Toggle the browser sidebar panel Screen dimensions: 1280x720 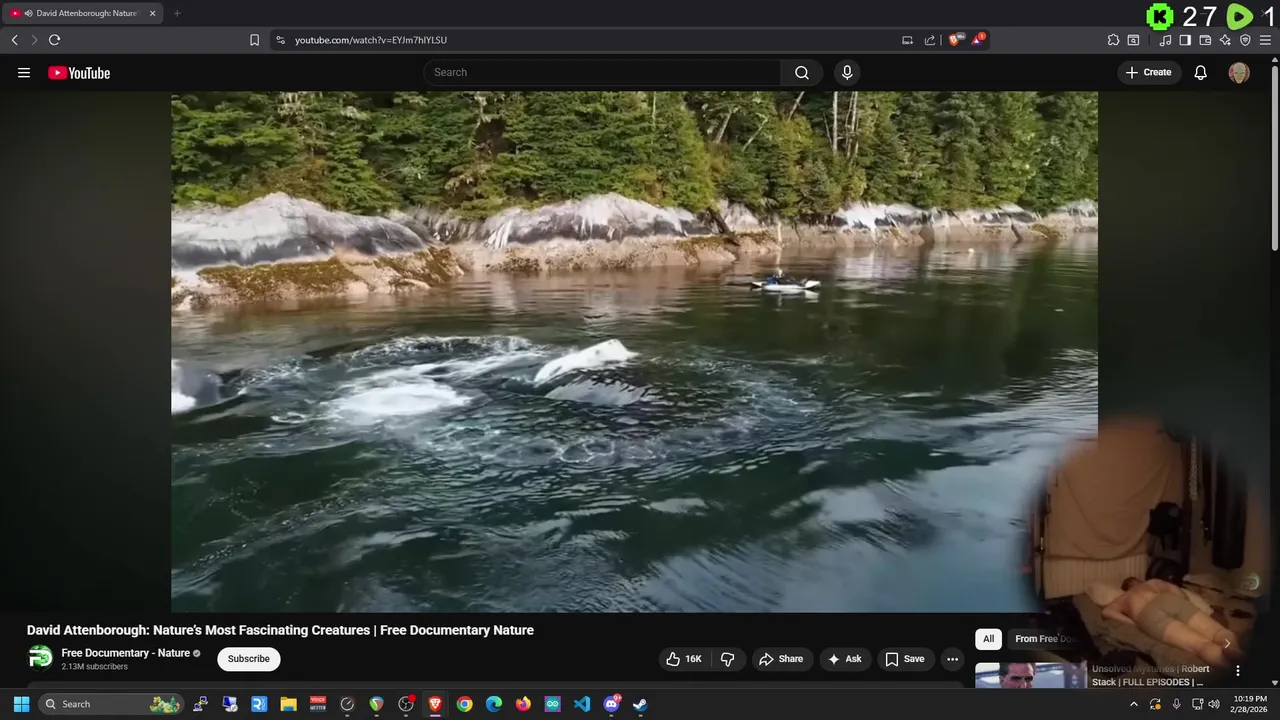tap(1185, 40)
